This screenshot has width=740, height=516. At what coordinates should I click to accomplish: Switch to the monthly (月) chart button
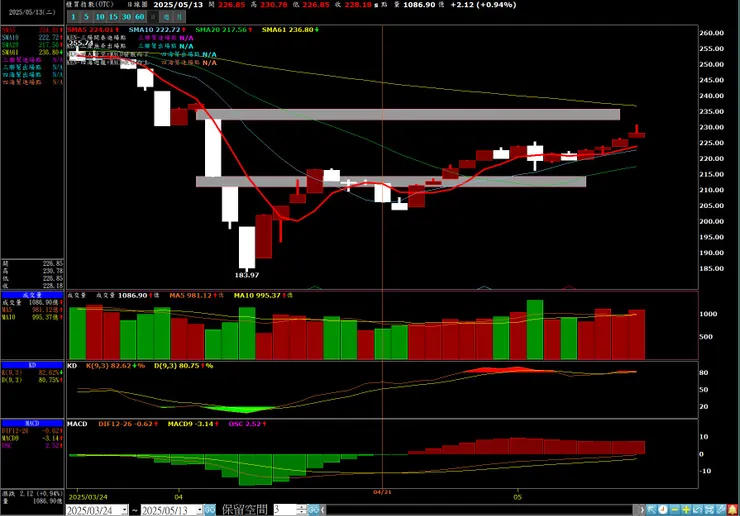coord(179,17)
